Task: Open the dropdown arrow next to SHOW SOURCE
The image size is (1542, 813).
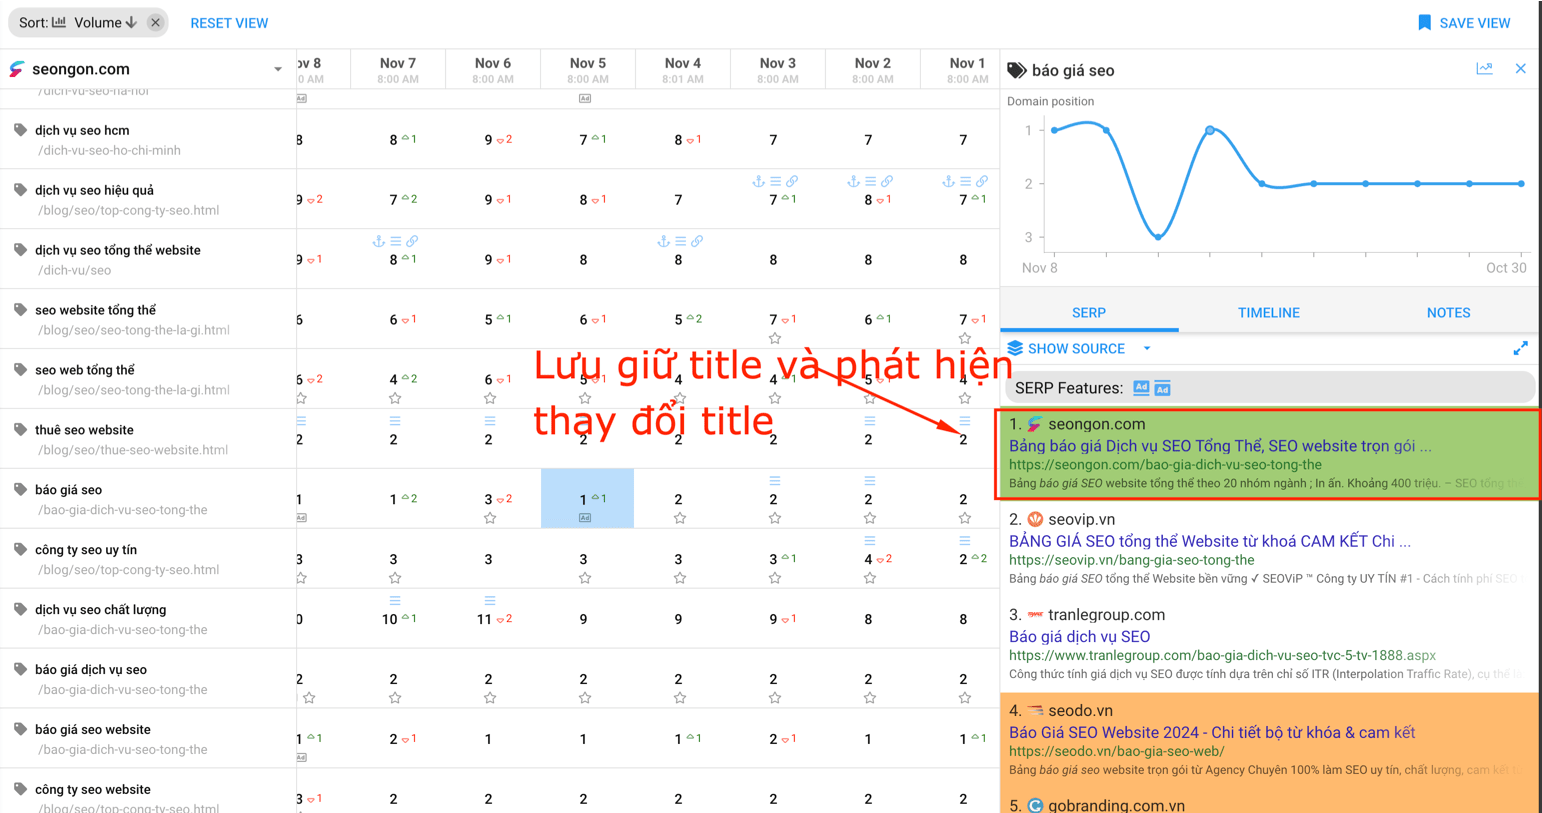Action: click(1147, 348)
